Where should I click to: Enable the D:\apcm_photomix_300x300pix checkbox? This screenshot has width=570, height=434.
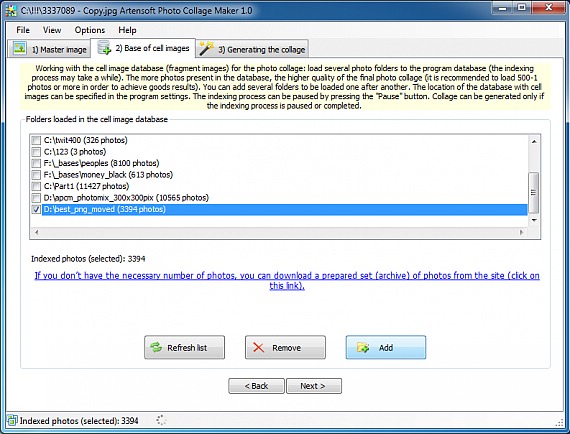(x=36, y=198)
